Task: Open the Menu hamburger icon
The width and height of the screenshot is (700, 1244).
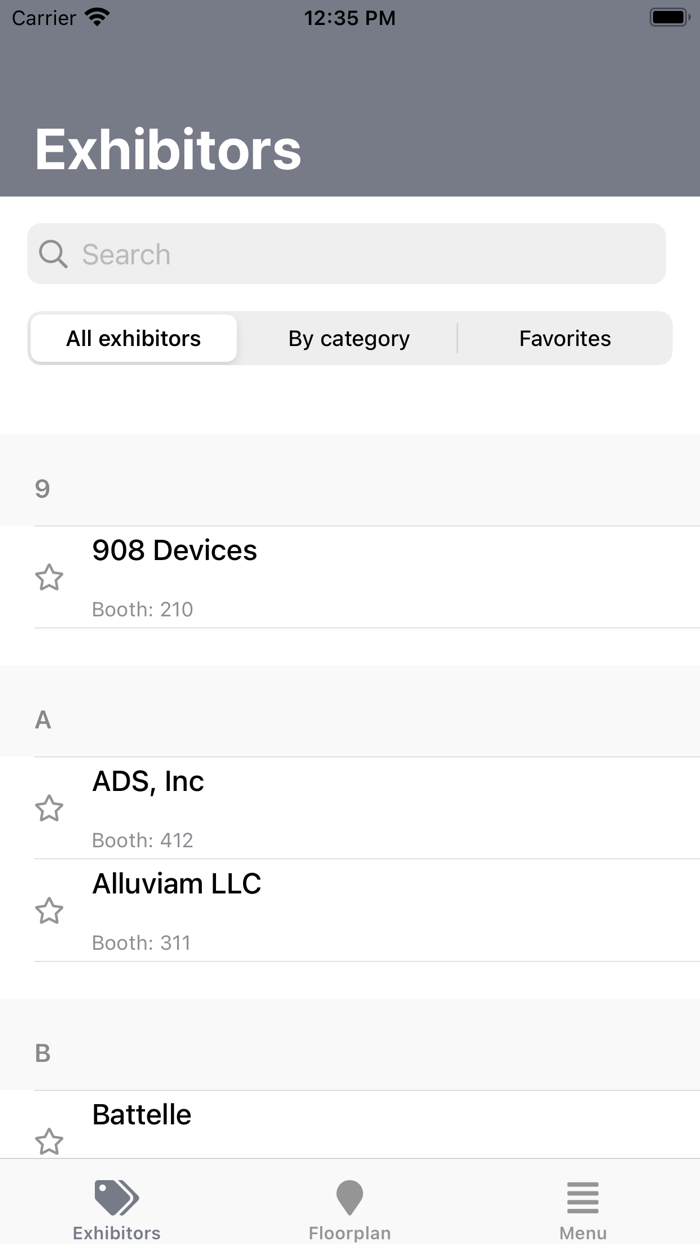Action: [x=582, y=1196]
